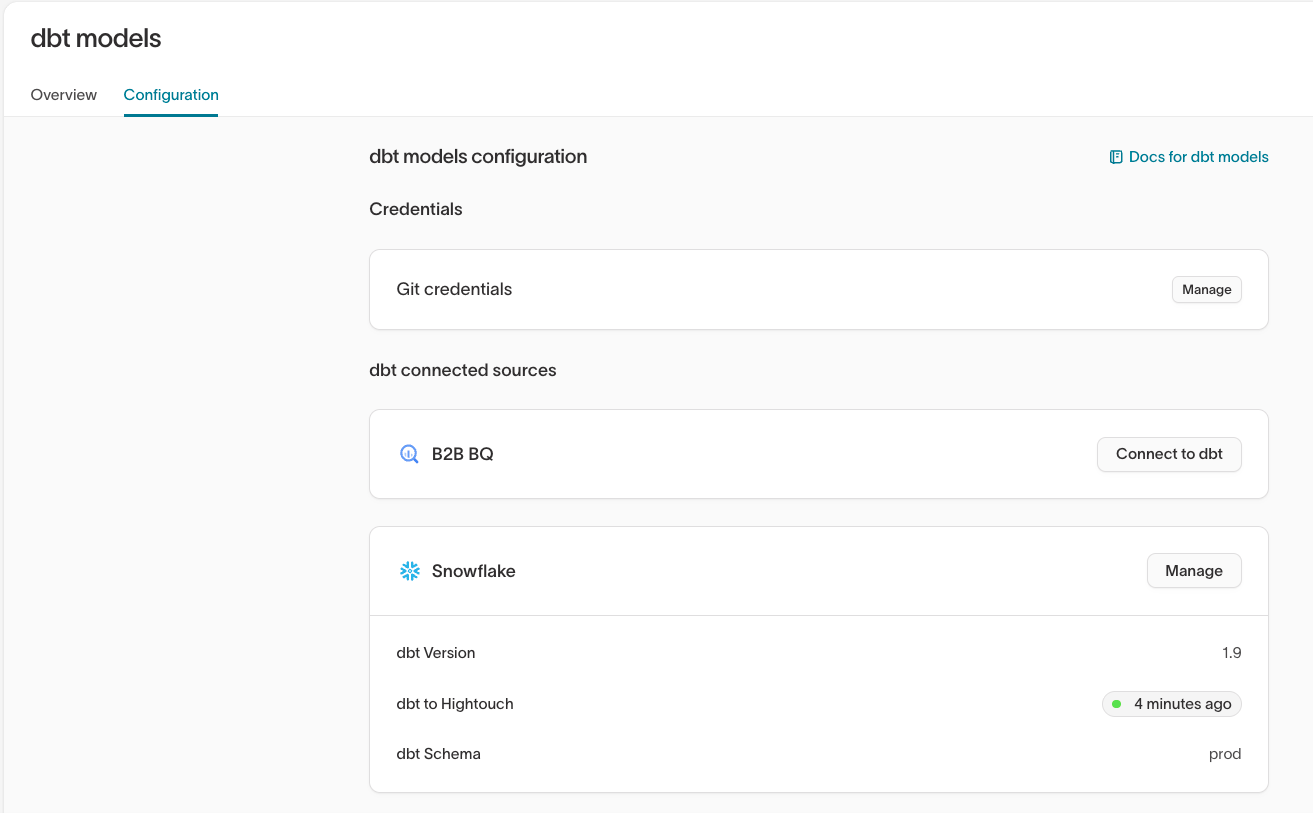
Task: Click the dbt models configuration heading
Action: point(478,157)
